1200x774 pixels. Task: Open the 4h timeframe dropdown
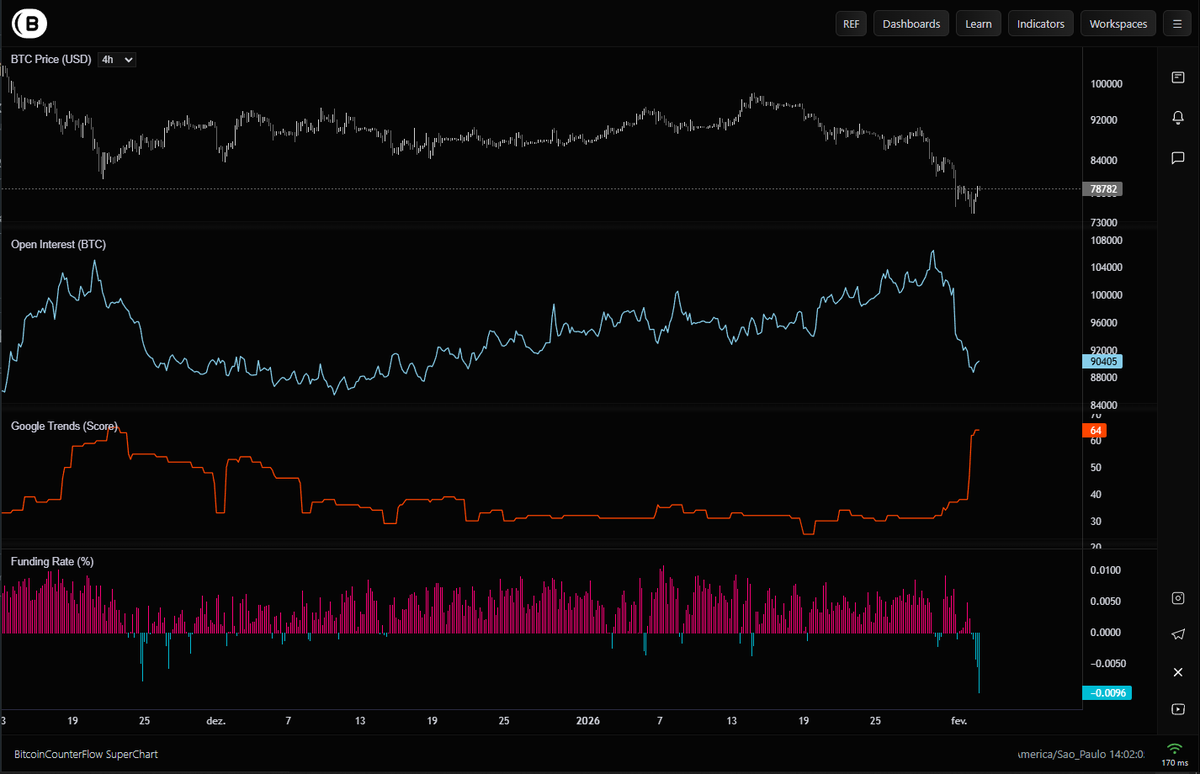coord(116,59)
